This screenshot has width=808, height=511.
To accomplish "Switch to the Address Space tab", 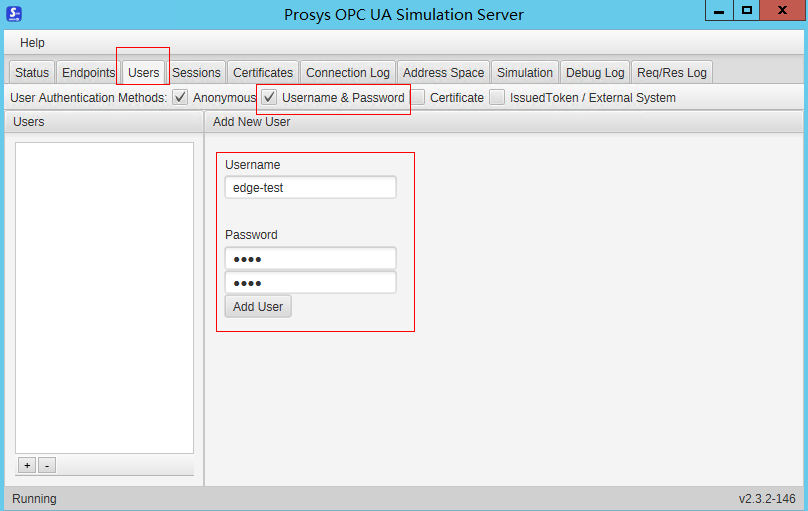I will coord(444,73).
